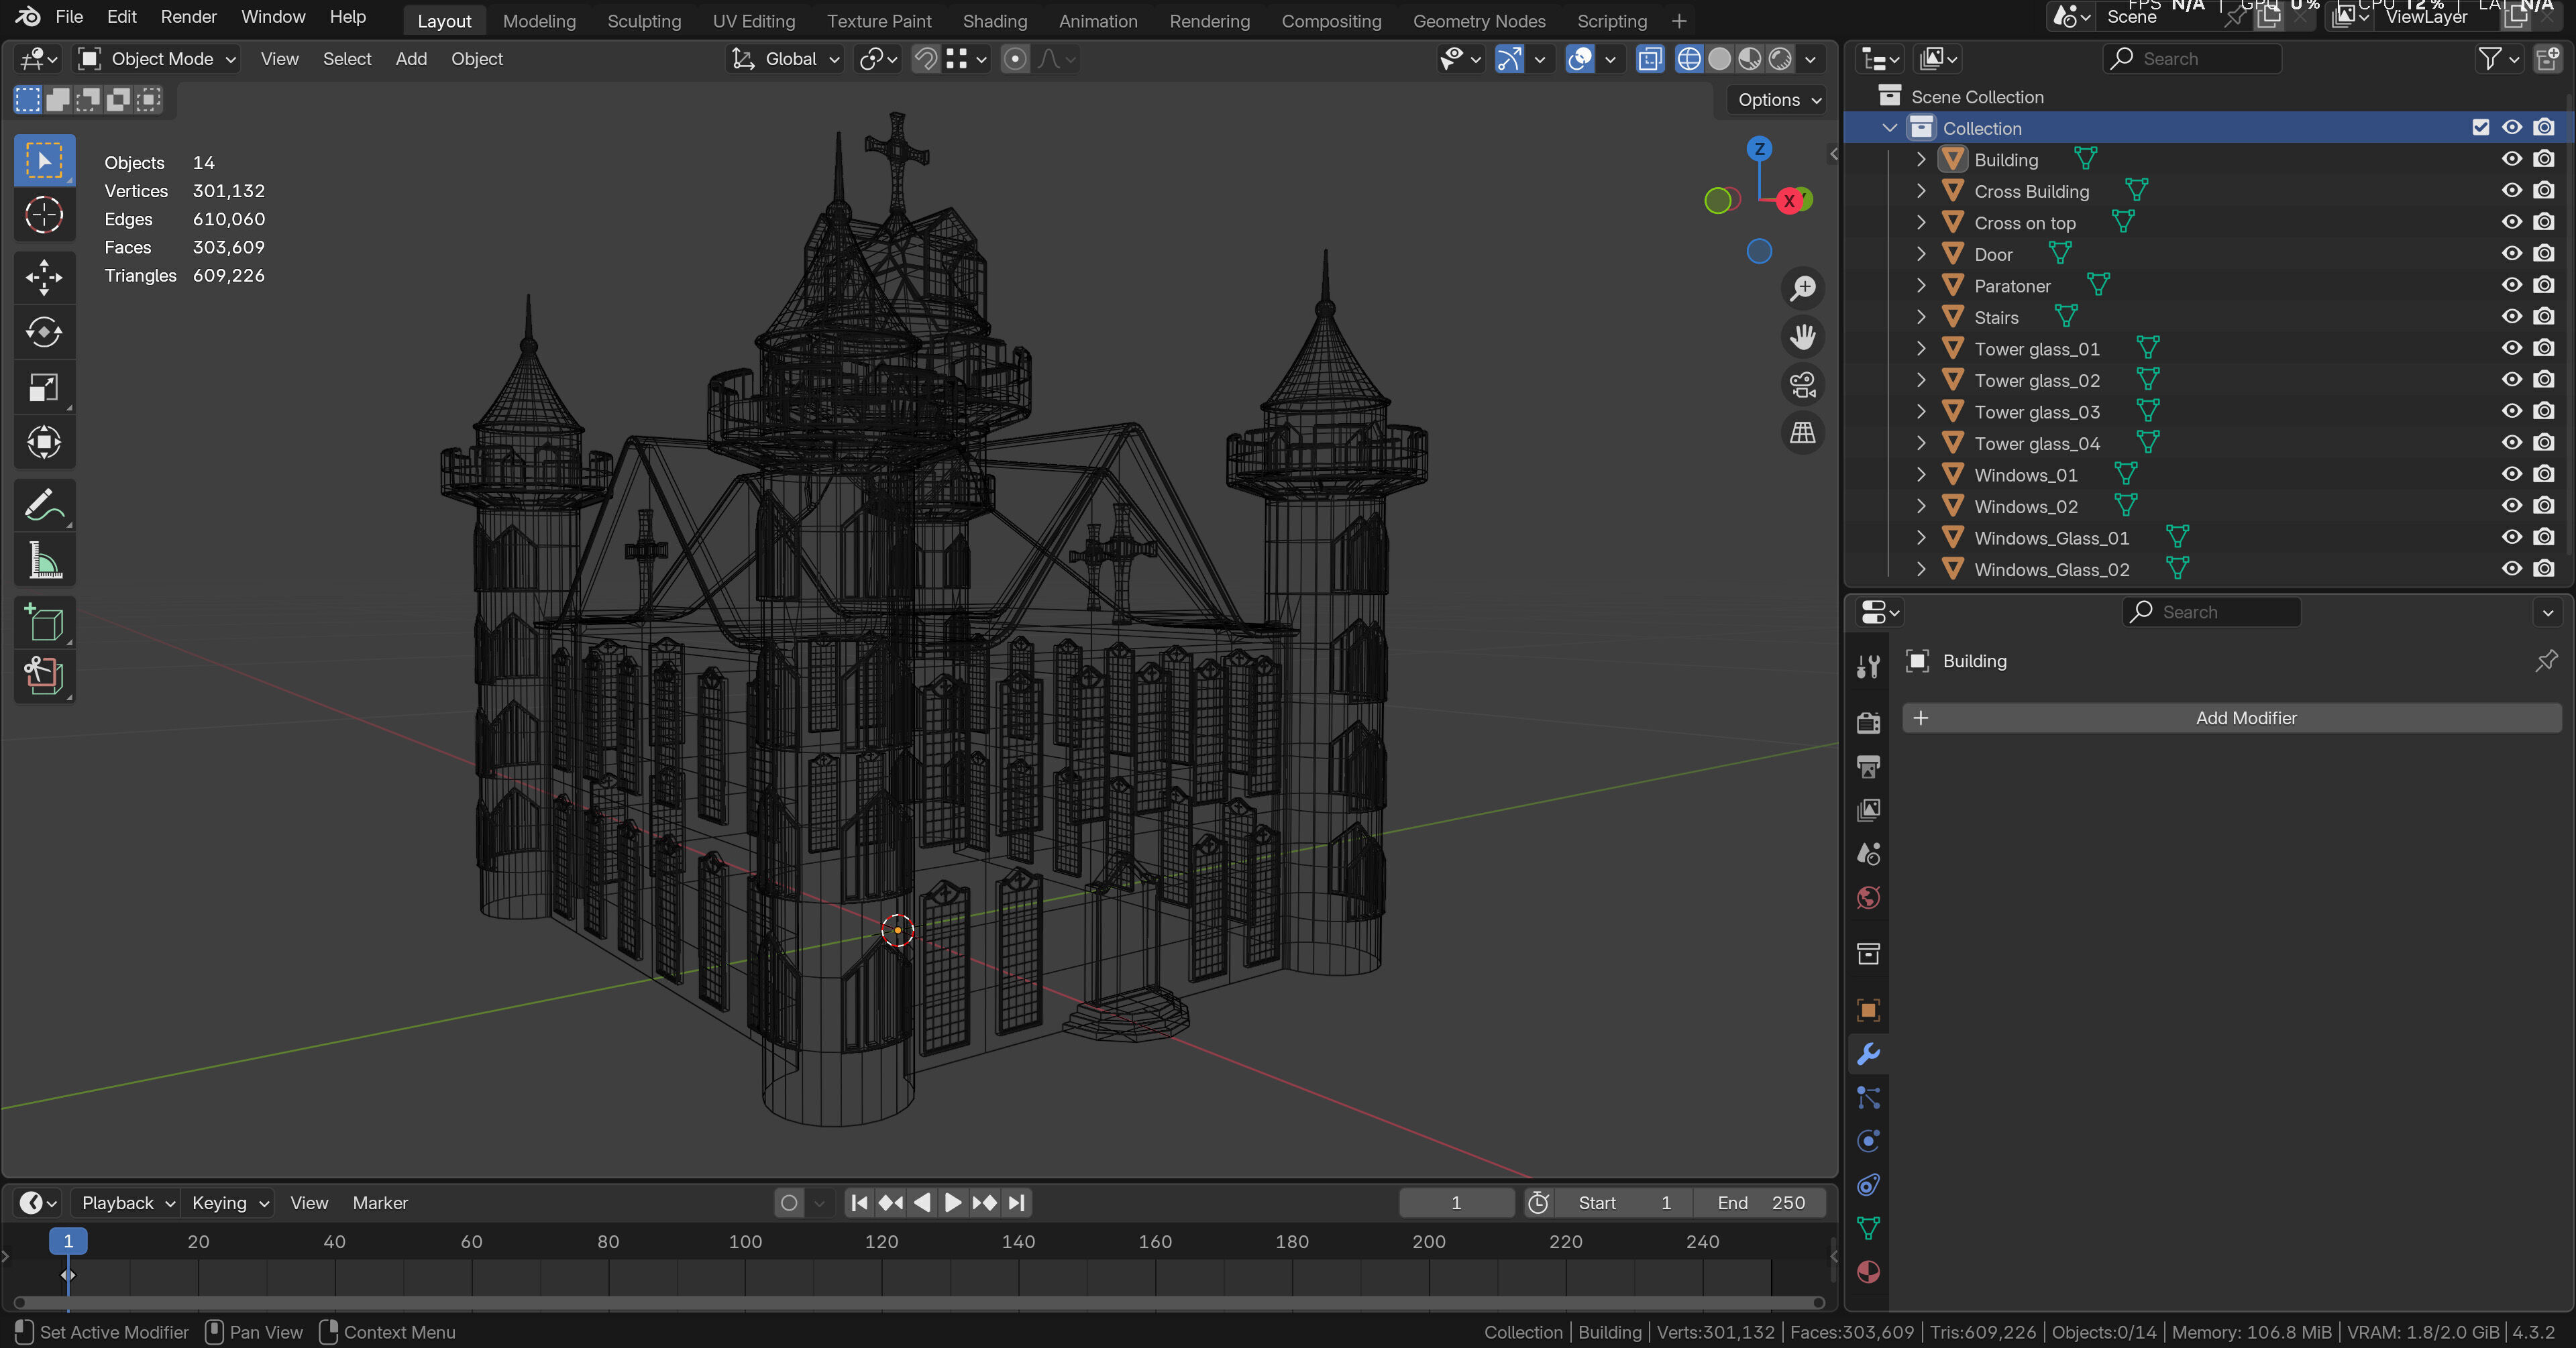The width and height of the screenshot is (2576, 1348).
Task: Select the Add Cube tool
Action: [44, 623]
